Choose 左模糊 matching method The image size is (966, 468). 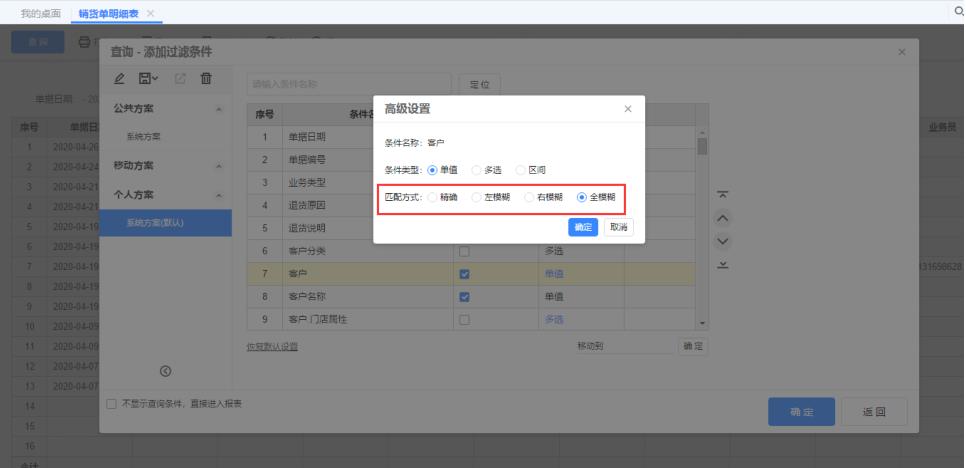click(x=476, y=197)
